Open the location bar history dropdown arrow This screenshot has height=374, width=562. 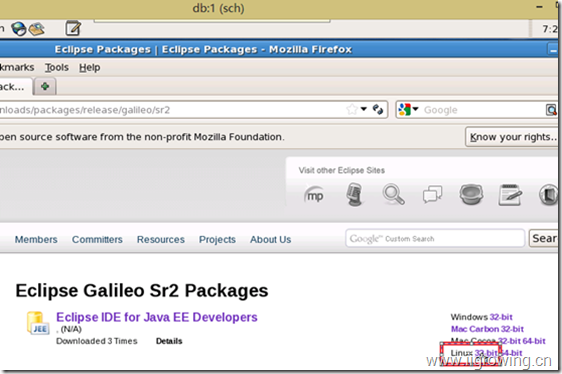364,109
